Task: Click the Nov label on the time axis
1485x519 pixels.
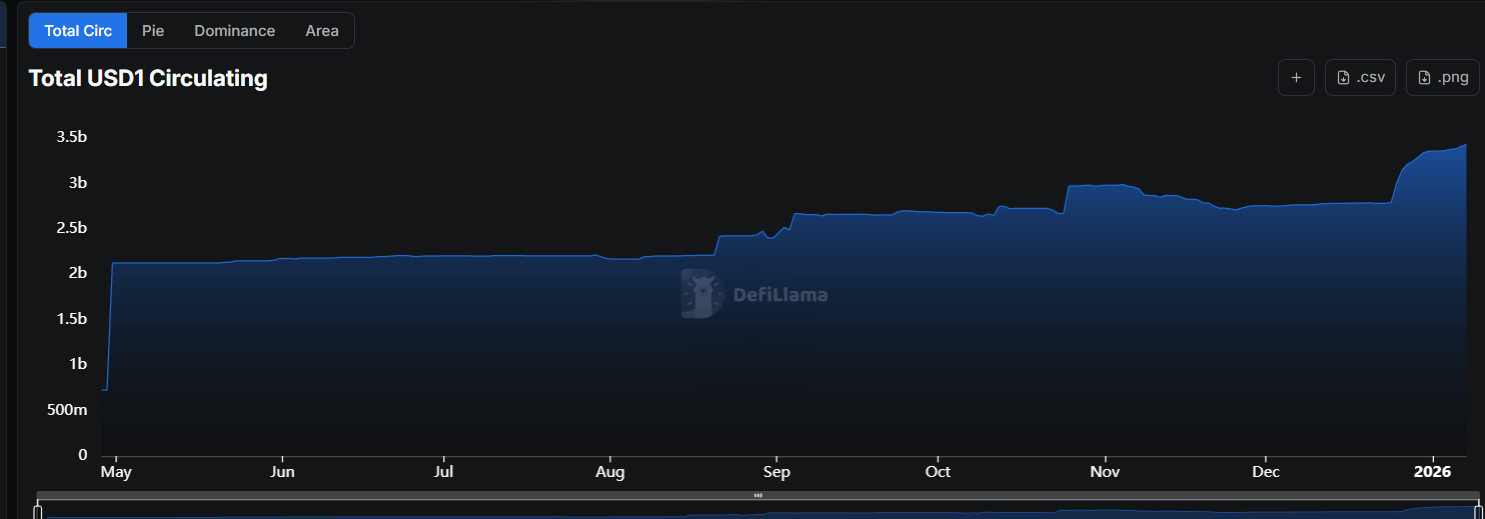Action: pyautogui.click(x=1104, y=471)
